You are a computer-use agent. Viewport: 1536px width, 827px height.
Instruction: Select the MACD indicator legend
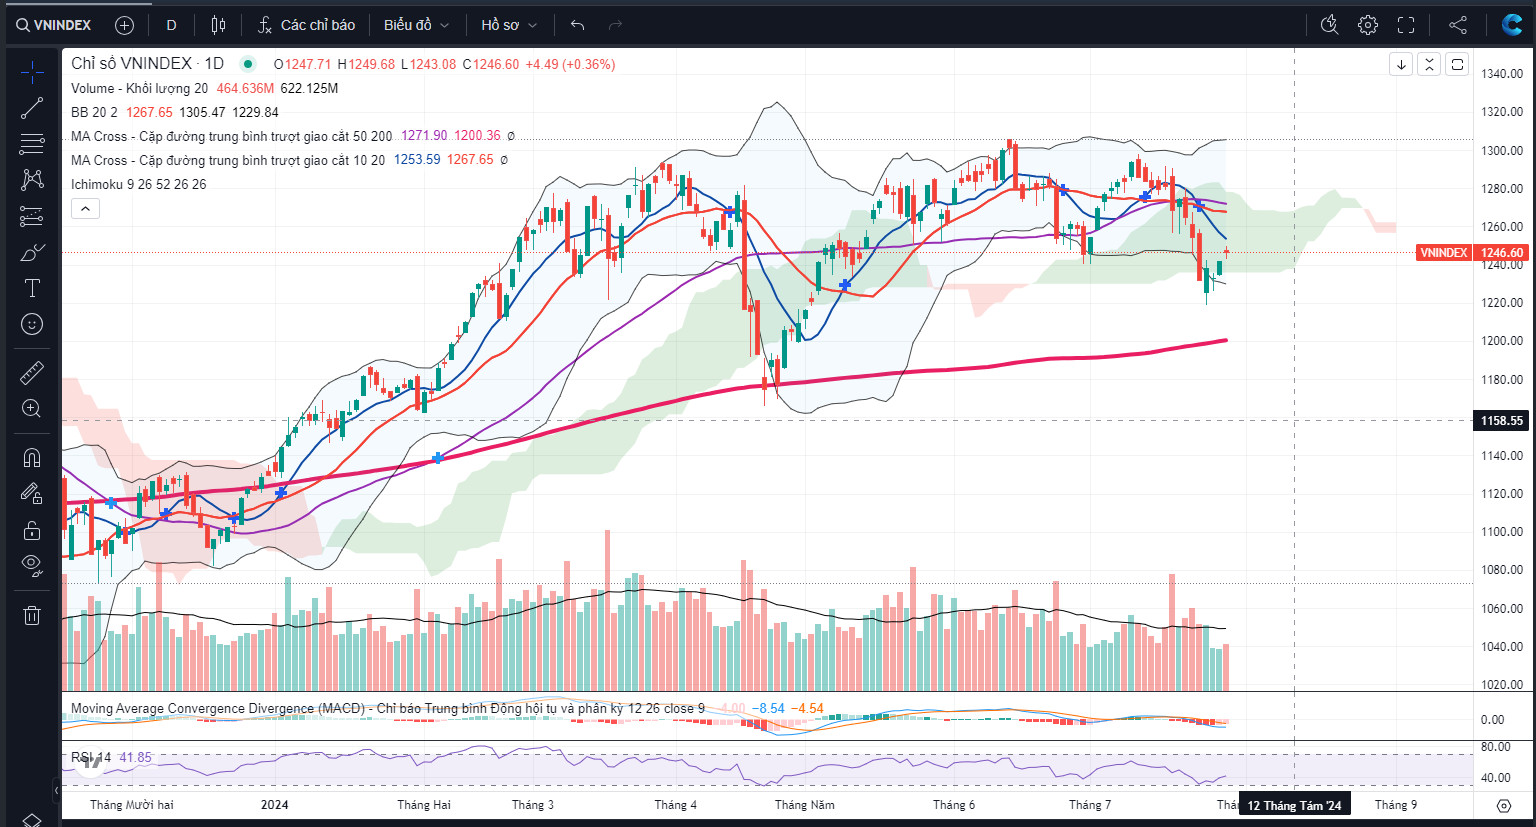coord(387,708)
